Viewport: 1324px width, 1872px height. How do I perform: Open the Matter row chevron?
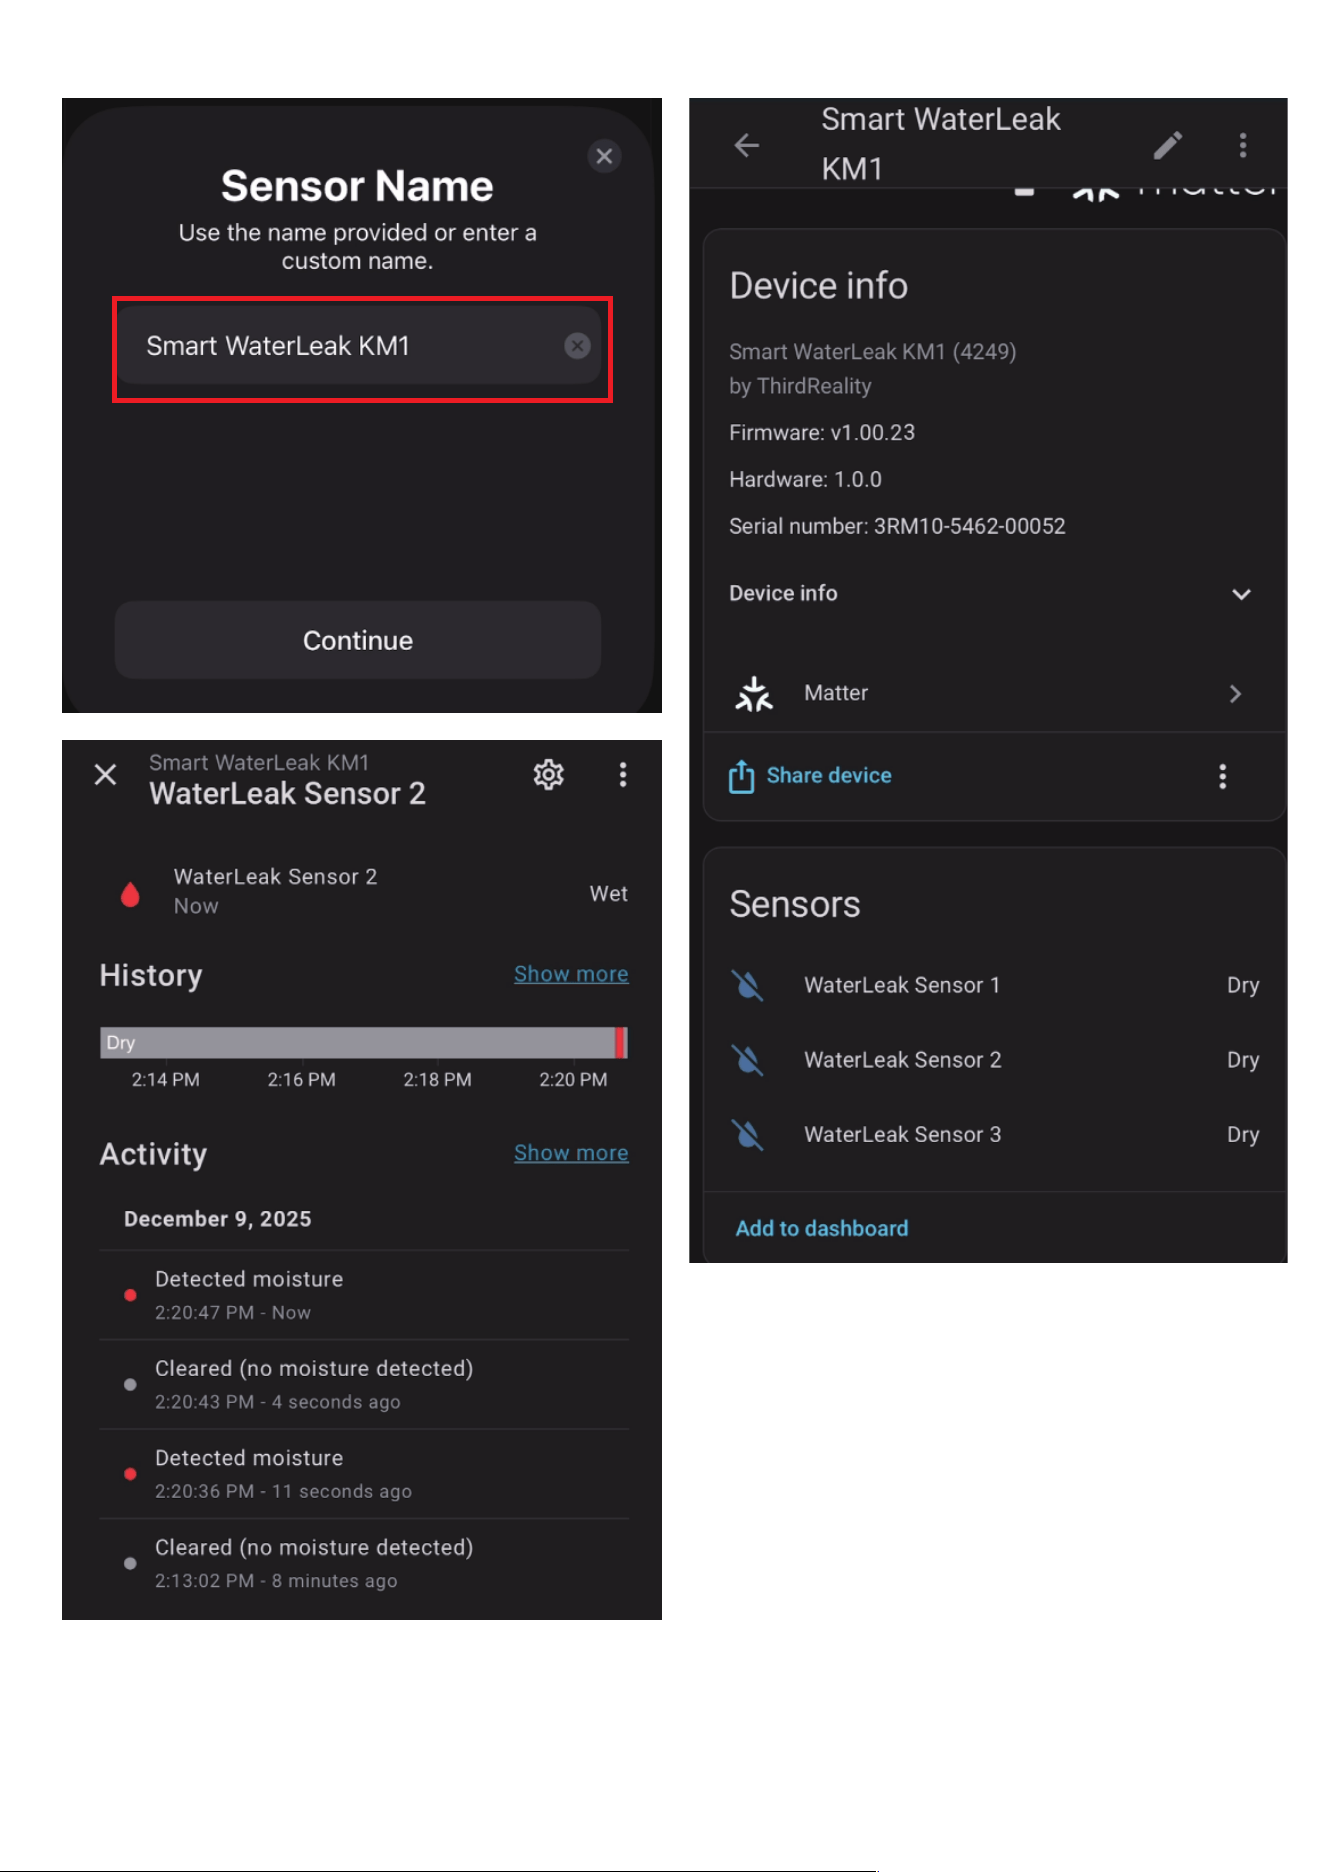click(1235, 694)
